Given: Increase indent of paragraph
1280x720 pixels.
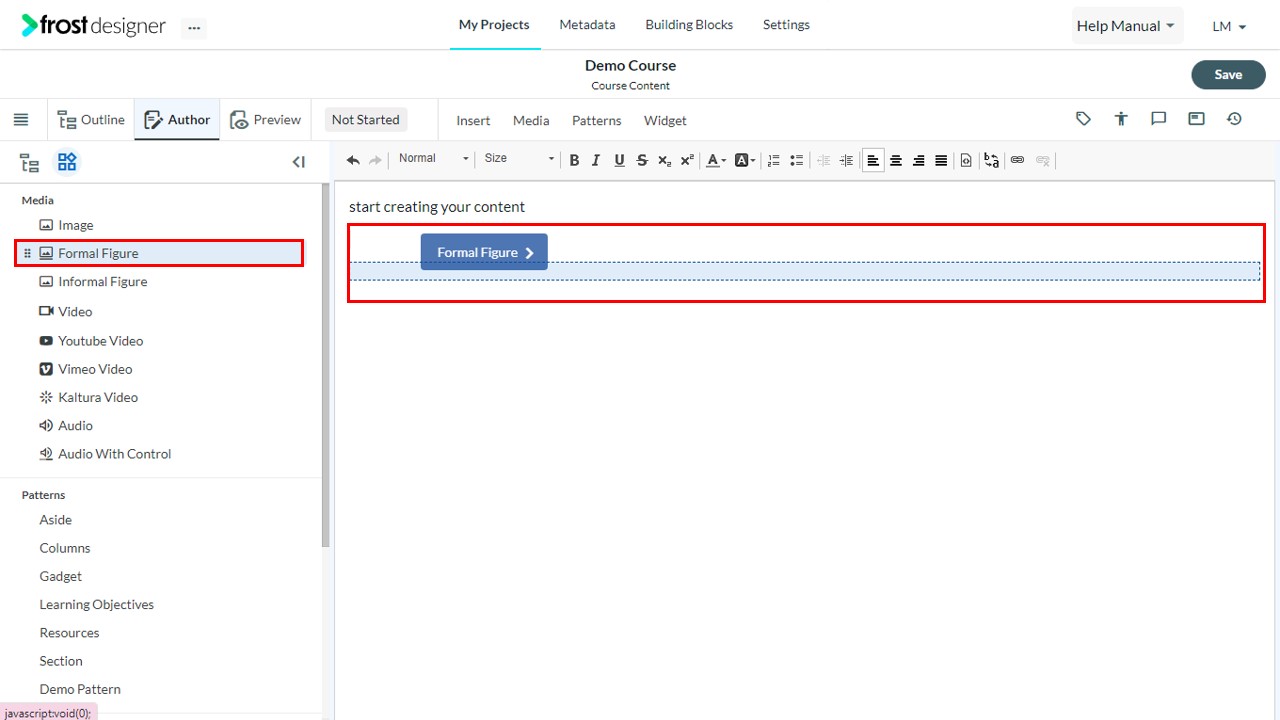Looking at the screenshot, I should 847,160.
